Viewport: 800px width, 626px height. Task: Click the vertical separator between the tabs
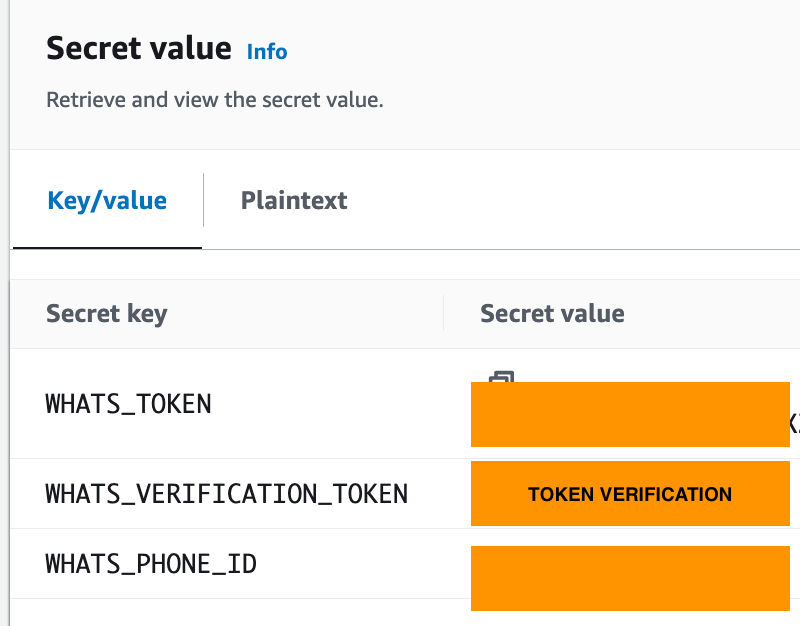204,199
